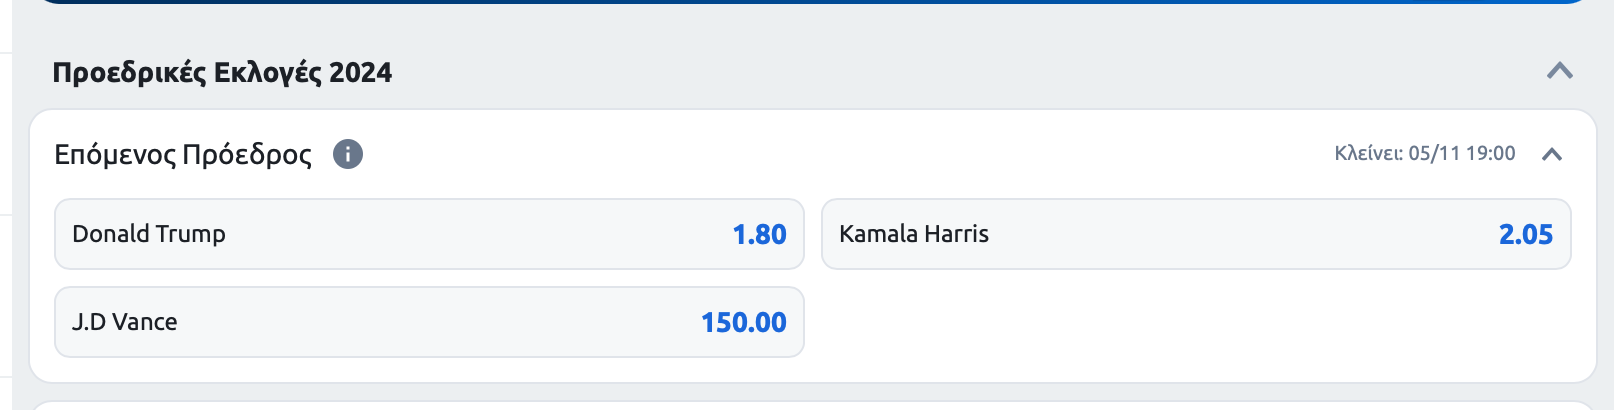Image resolution: width=1614 pixels, height=410 pixels.
Task: Click the Προεδρικές Εκλογές 2024 heading
Action: (x=222, y=72)
